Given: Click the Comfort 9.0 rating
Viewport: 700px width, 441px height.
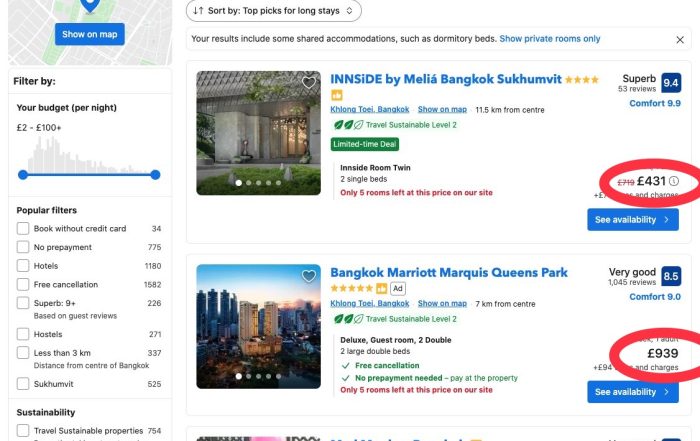Looking at the screenshot, I should coord(655,297).
